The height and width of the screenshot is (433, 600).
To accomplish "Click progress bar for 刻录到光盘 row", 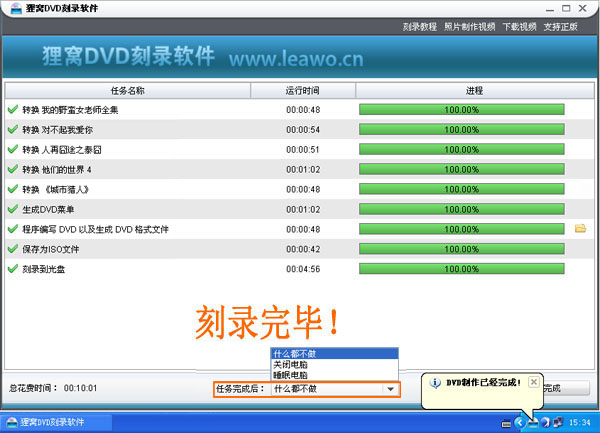I will [x=461, y=269].
